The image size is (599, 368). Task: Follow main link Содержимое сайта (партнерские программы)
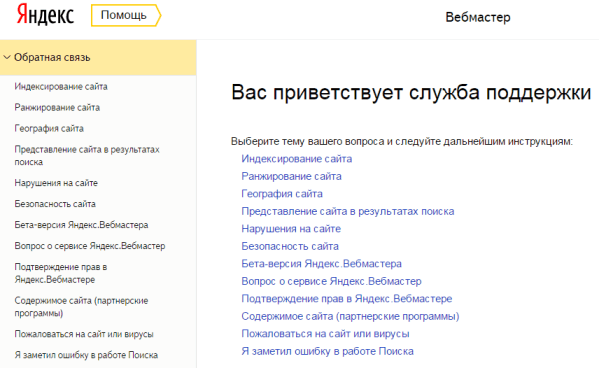[x=350, y=316]
